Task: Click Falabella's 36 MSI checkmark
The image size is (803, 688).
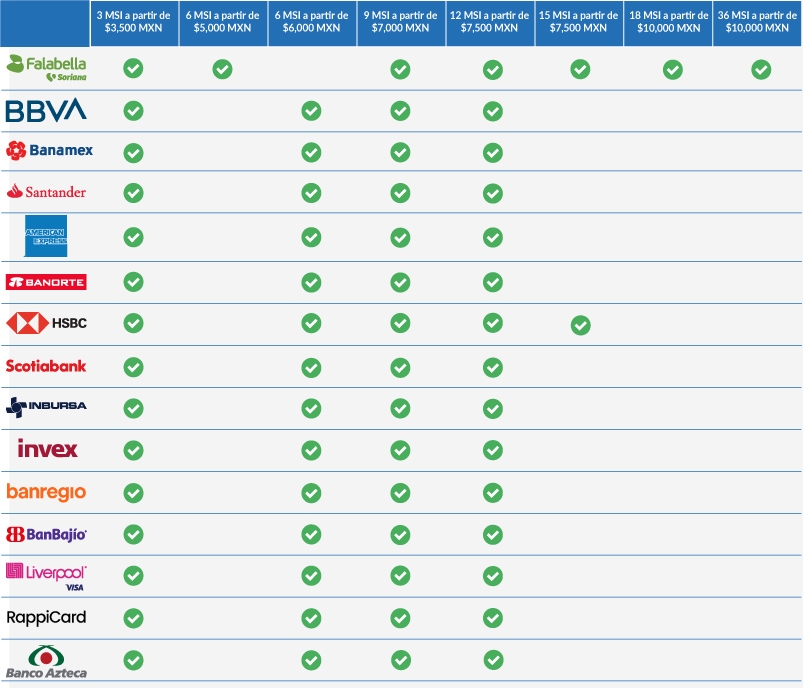Action: [x=761, y=69]
